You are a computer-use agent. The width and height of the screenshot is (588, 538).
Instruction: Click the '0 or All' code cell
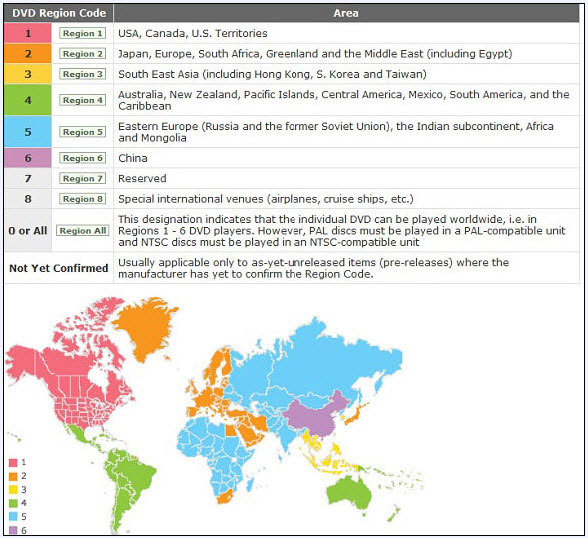point(28,231)
